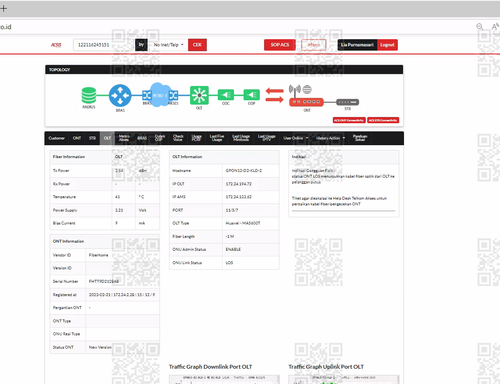Screen dimensions: 500x384
Task: Open the No Inet/Telp search type dropdown
Action: click(x=168, y=45)
